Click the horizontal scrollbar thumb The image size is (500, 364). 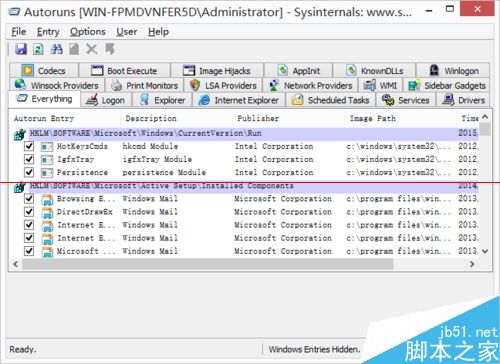(x=208, y=264)
